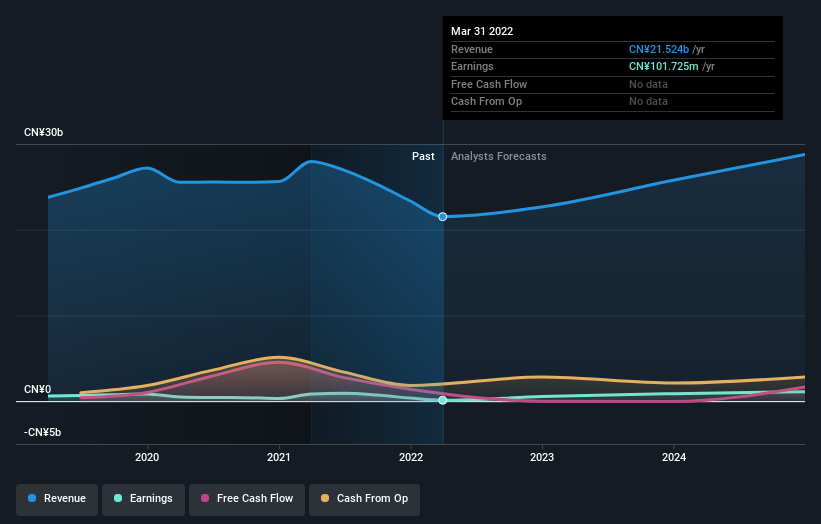Click the tooltip 'Free Cash Flow' row label
Viewport: 821px width, 524px height.
pyautogui.click(x=489, y=84)
